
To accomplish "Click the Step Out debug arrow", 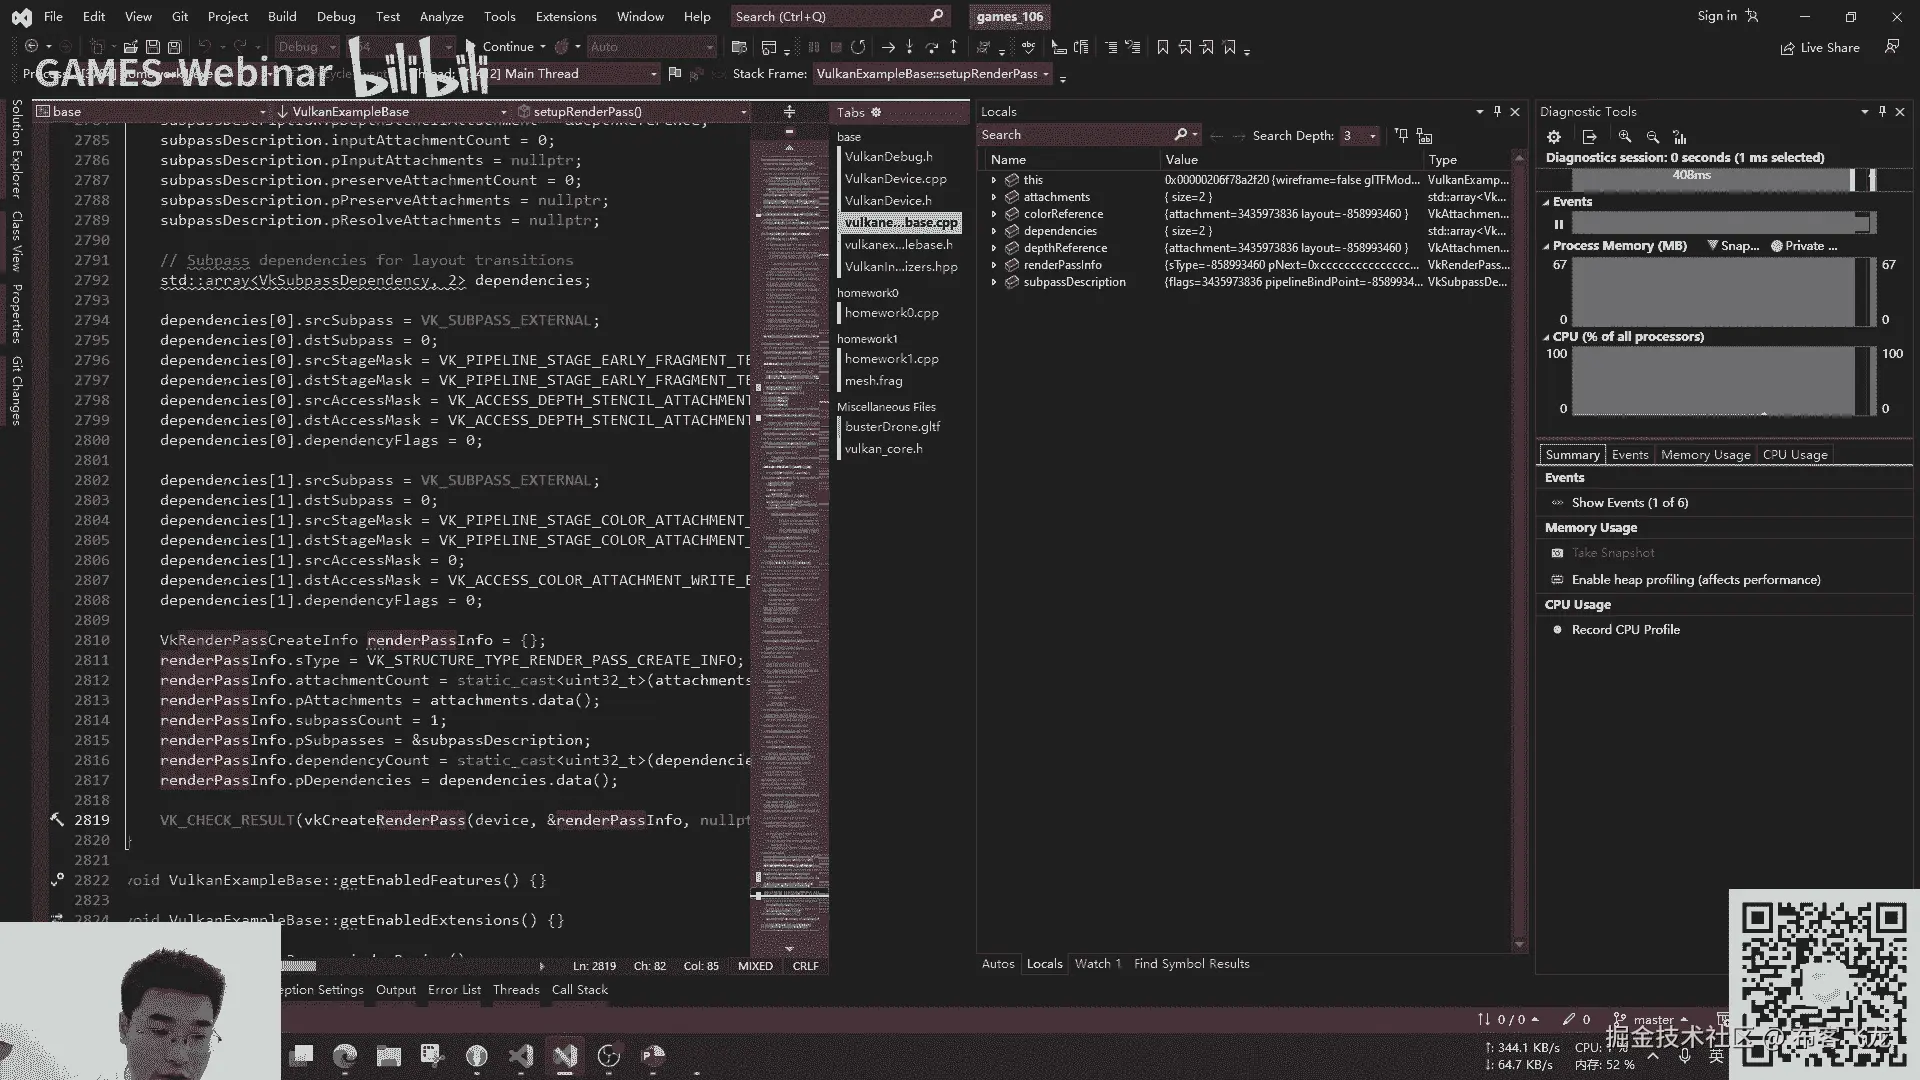I will (953, 47).
